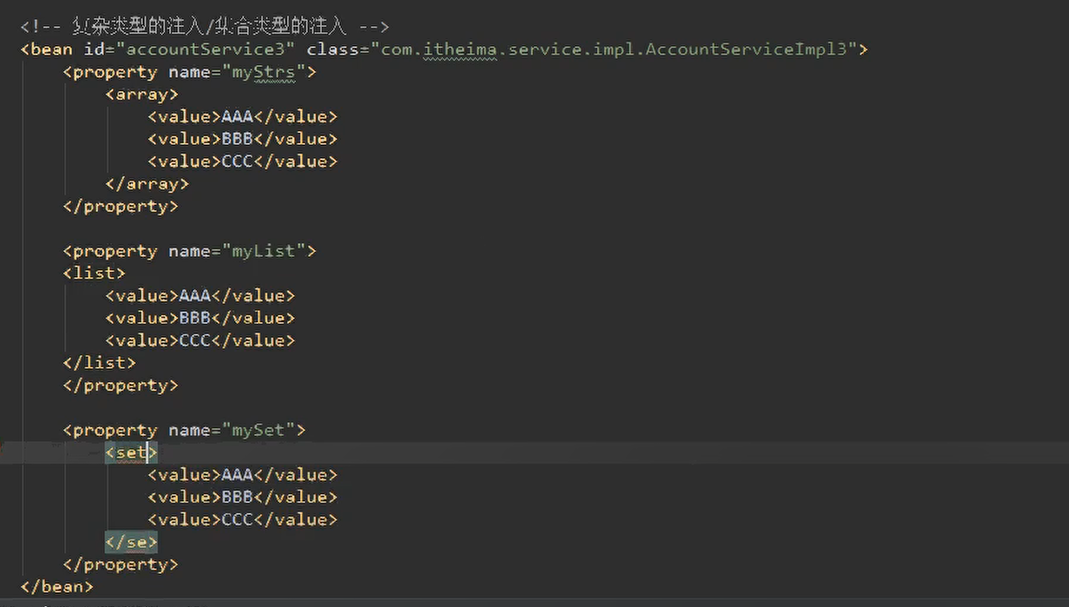Viewport: 1069px width, 607px height.
Task: Click the highlighted opening <set> tag
Action: click(x=131, y=452)
